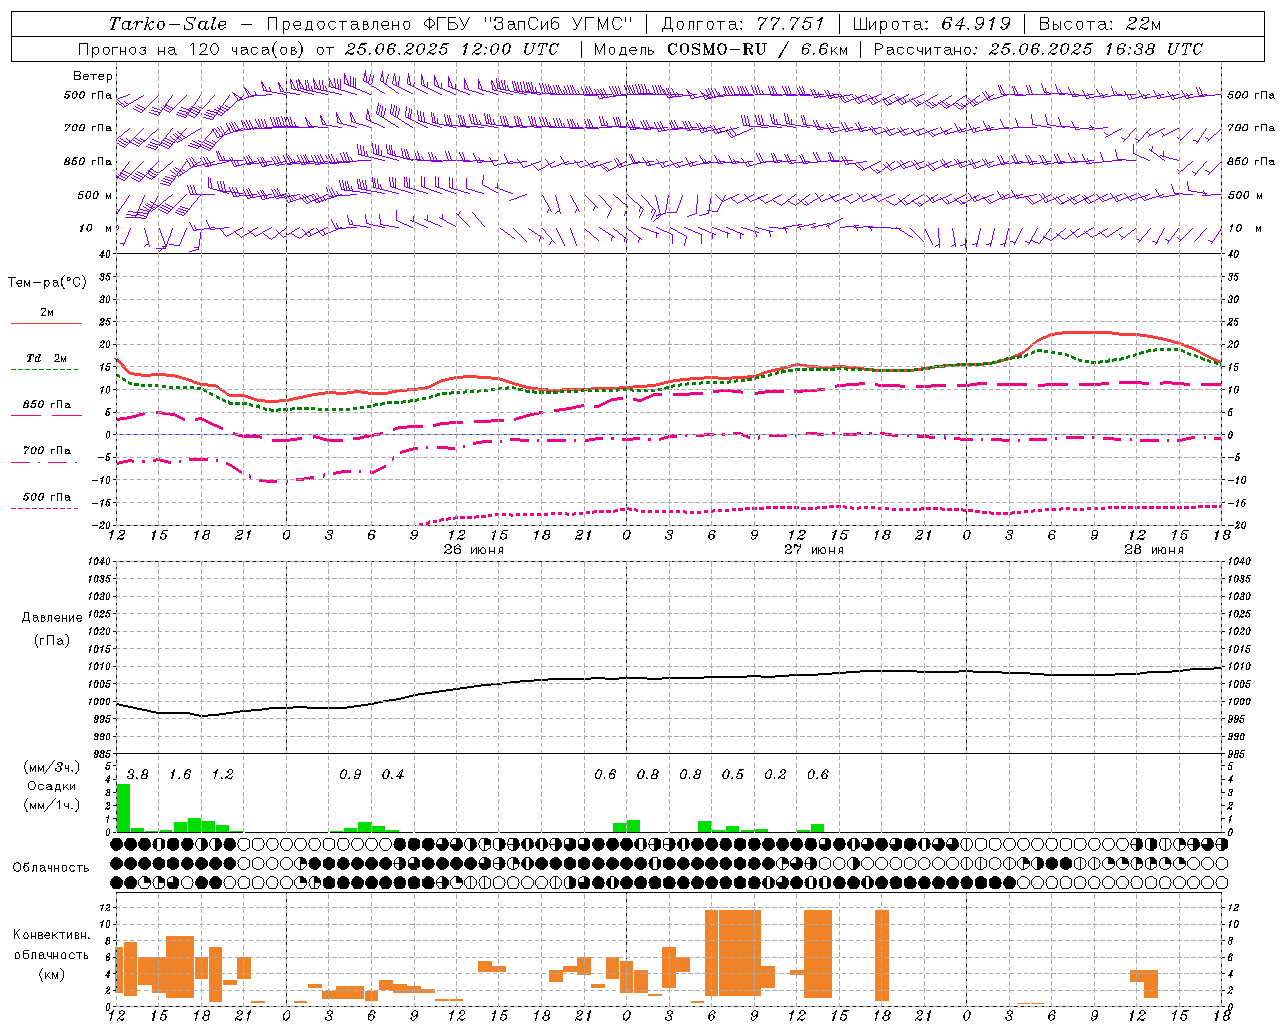Screen dimensions: 1280x1024
Task: Click the Конвективн. convective cloud label
Action: tap(51, 935)
